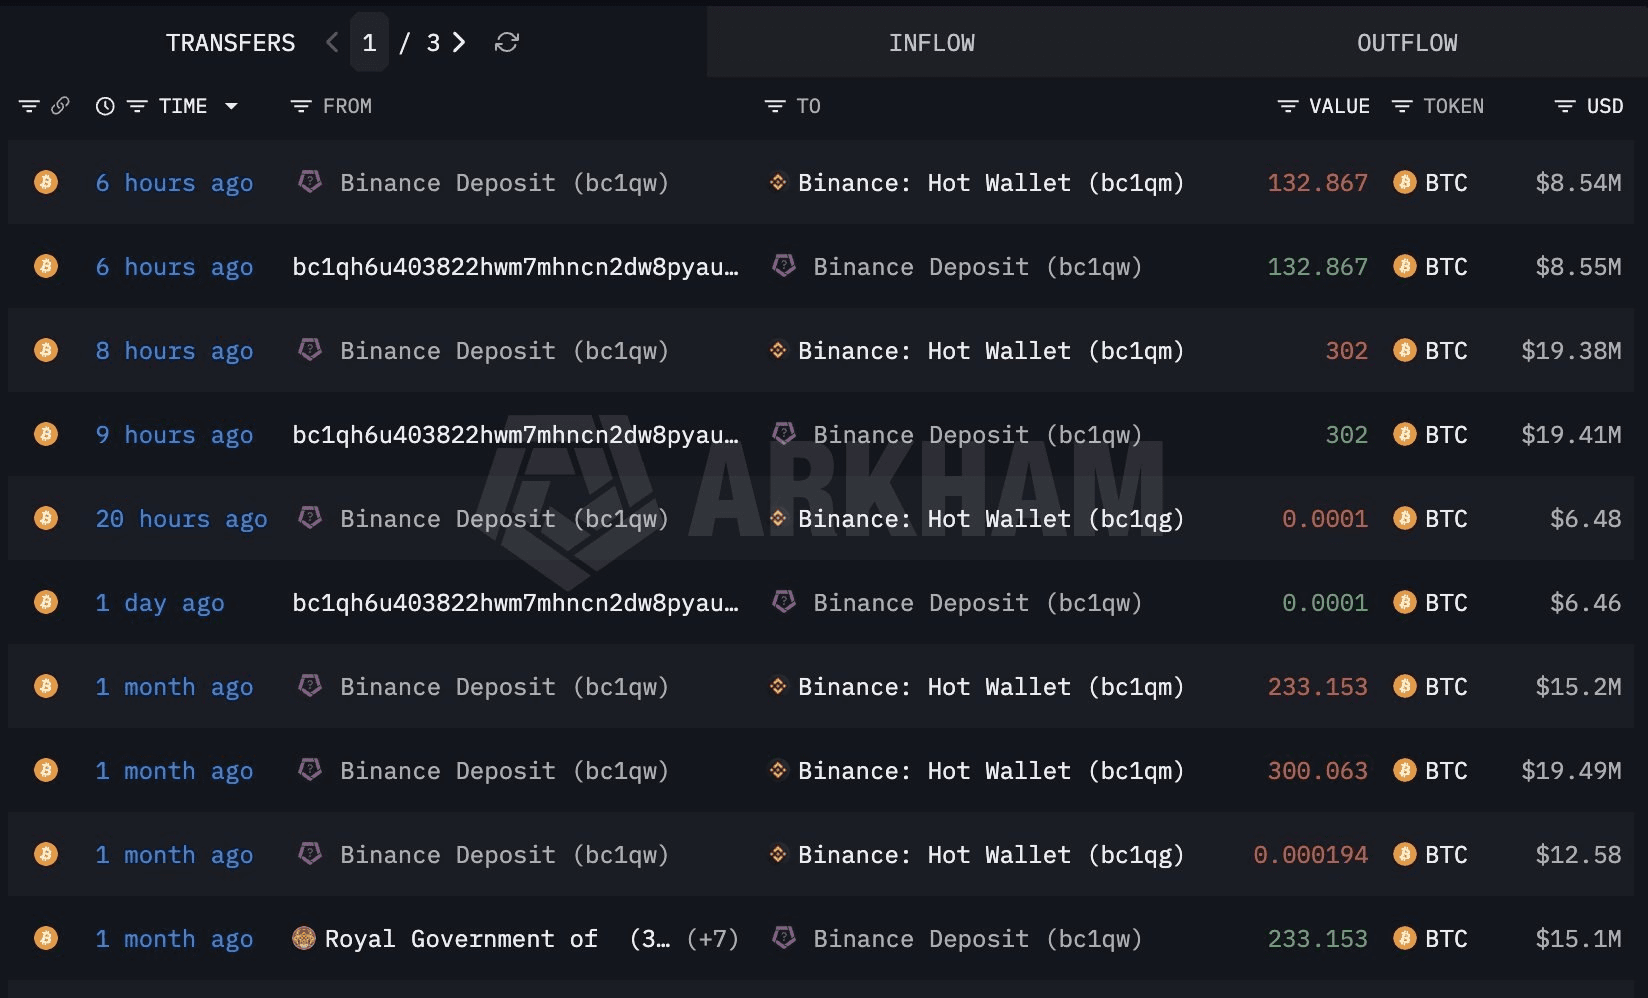The image size is (1648, 998).
Task: Go to previous transfers page arrow
Action: [x=333, y=42]
